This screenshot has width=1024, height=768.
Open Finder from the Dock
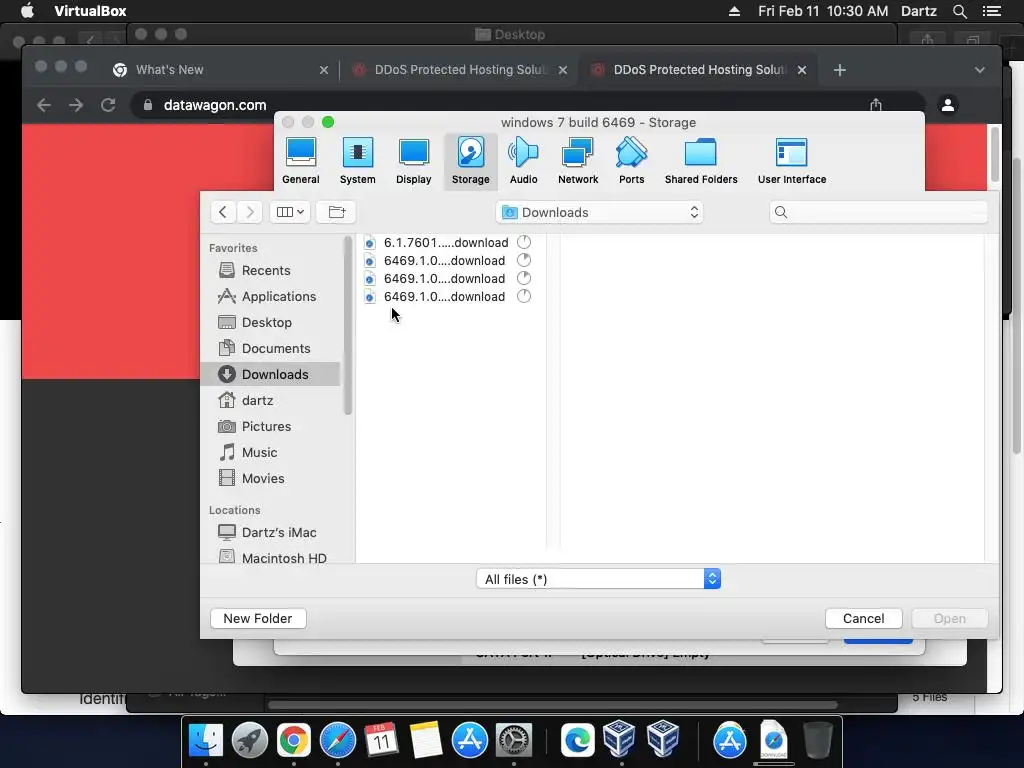[x=206, y=741]
